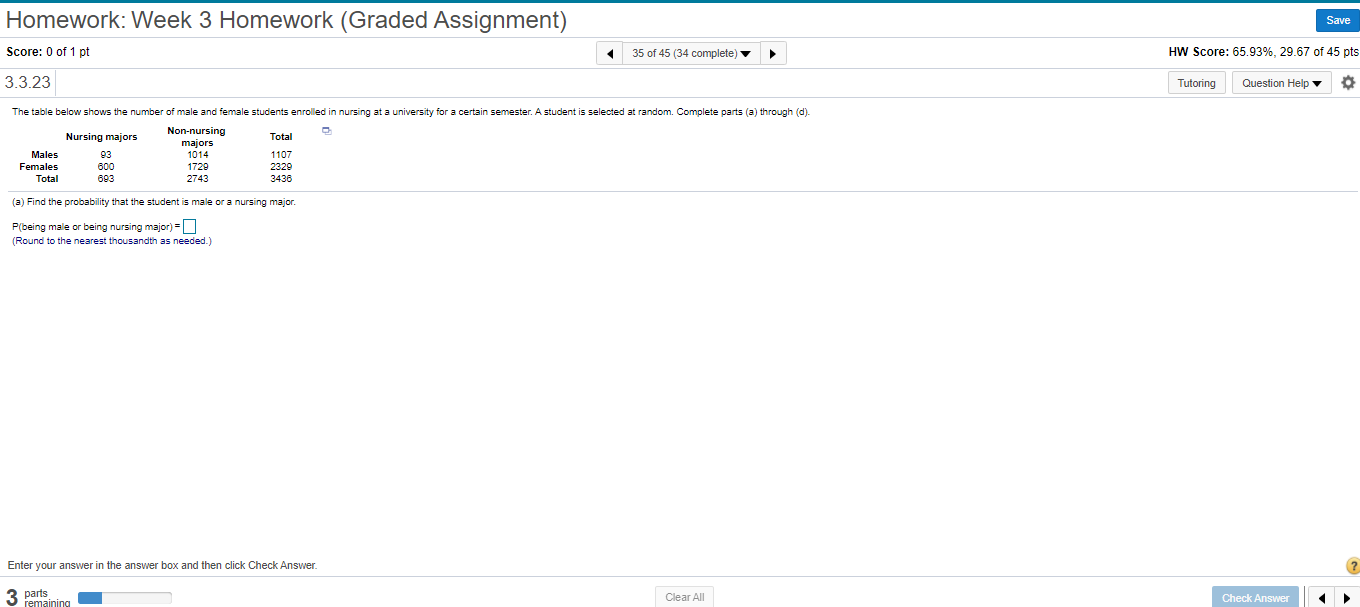
Task: Open the pop-out table icon
Action: [x=325, y=130]
